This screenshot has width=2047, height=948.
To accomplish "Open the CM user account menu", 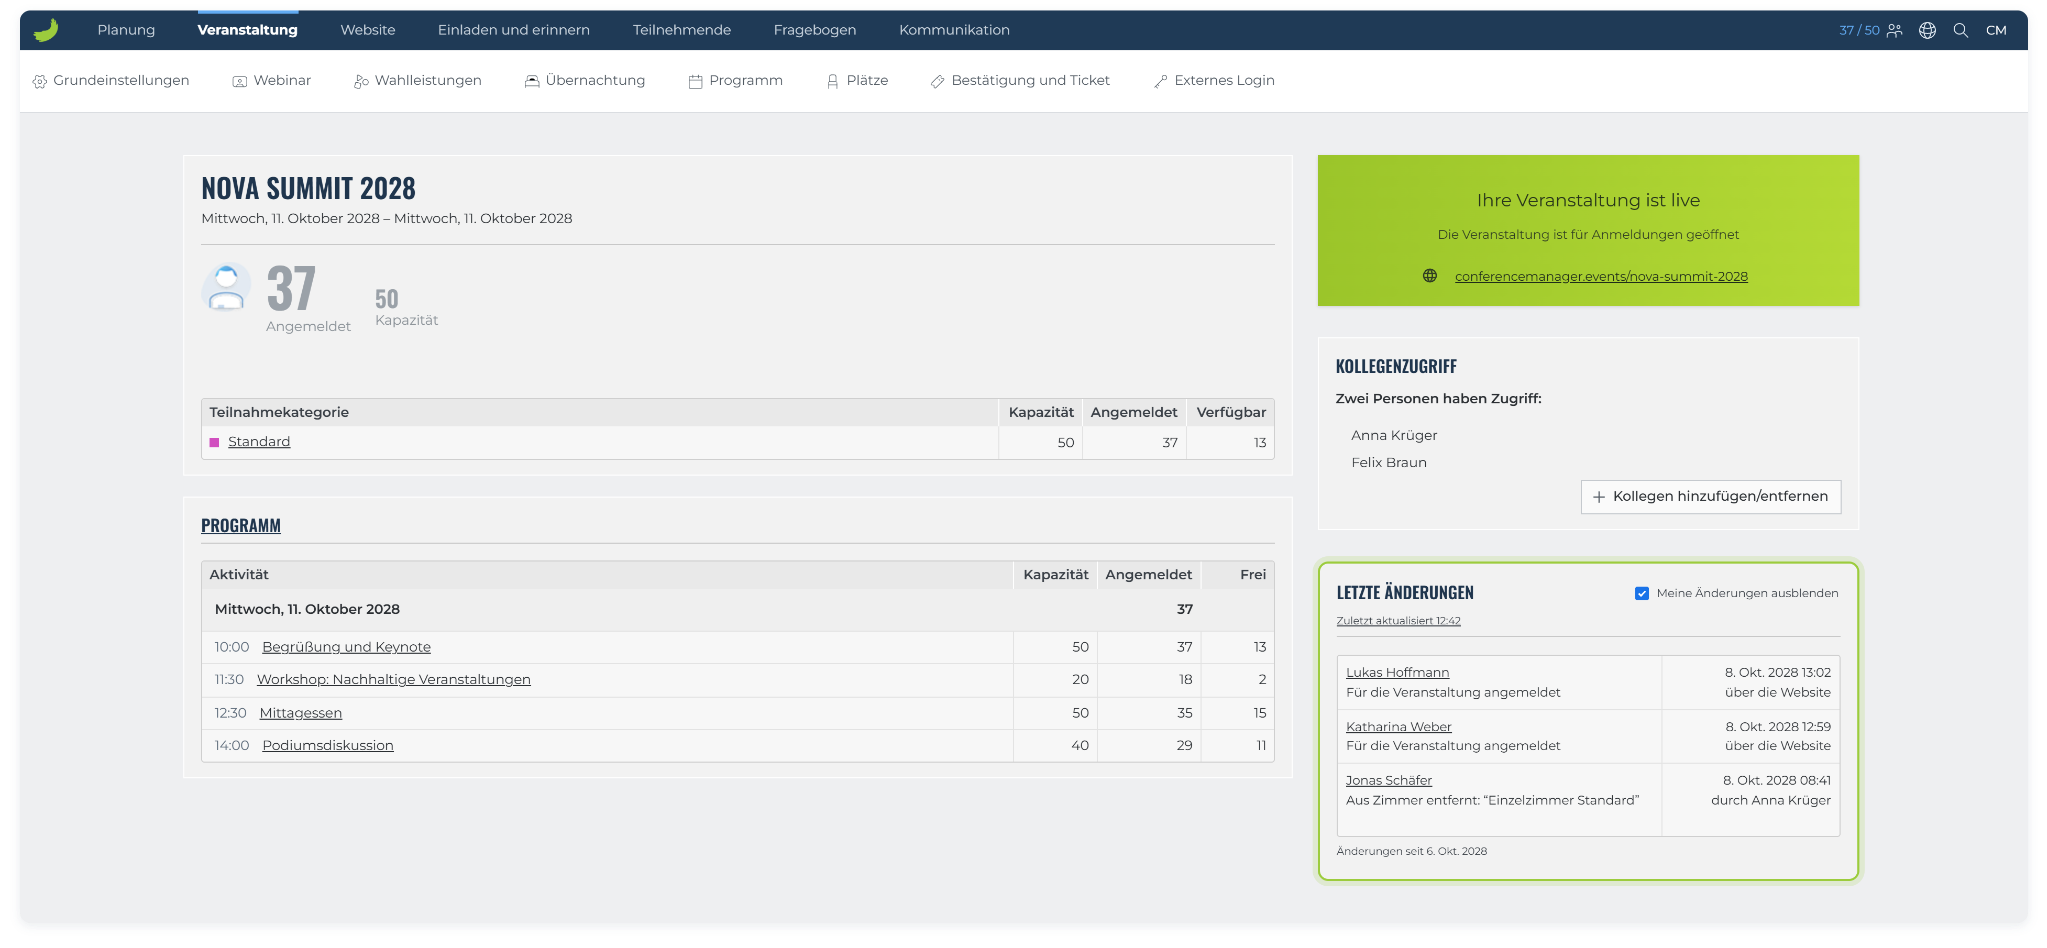I will pyautogui.click(x=1996, y=30).
